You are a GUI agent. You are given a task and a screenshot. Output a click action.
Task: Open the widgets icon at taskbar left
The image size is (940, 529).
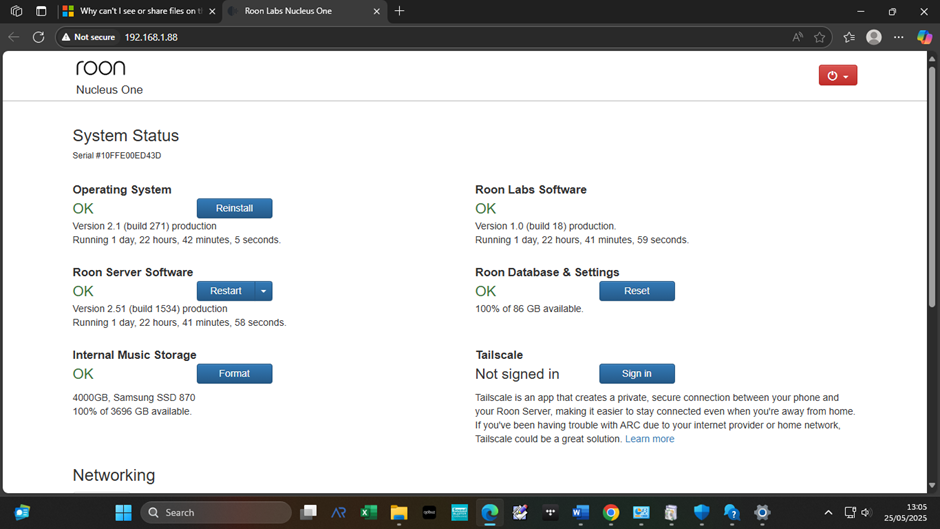(x=22, y=513)
